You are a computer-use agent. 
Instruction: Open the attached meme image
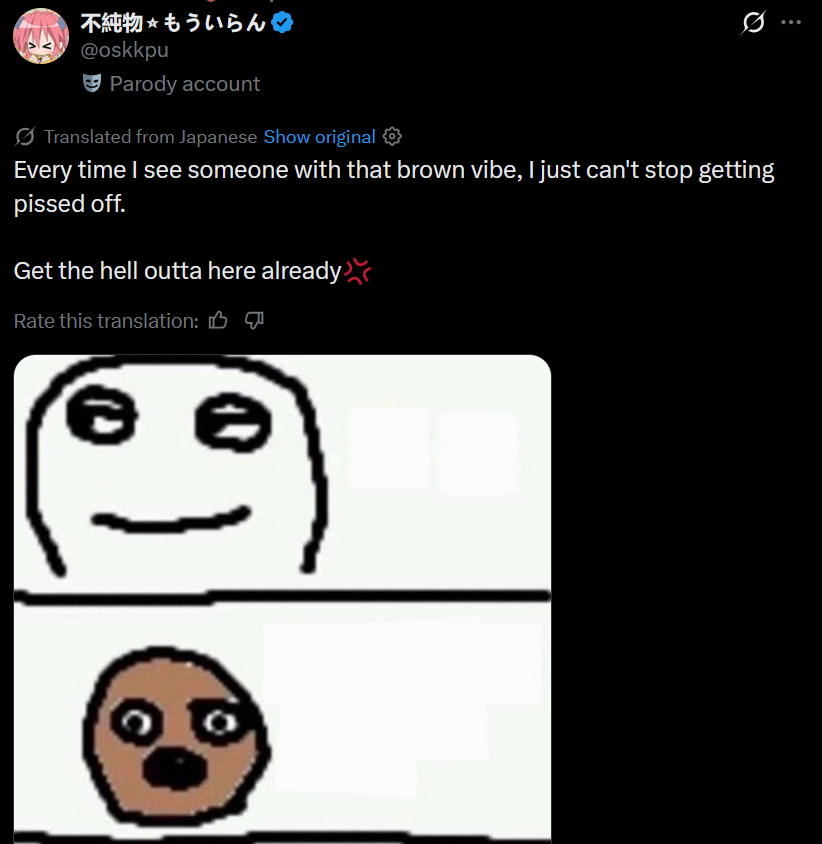click(282, 599)
